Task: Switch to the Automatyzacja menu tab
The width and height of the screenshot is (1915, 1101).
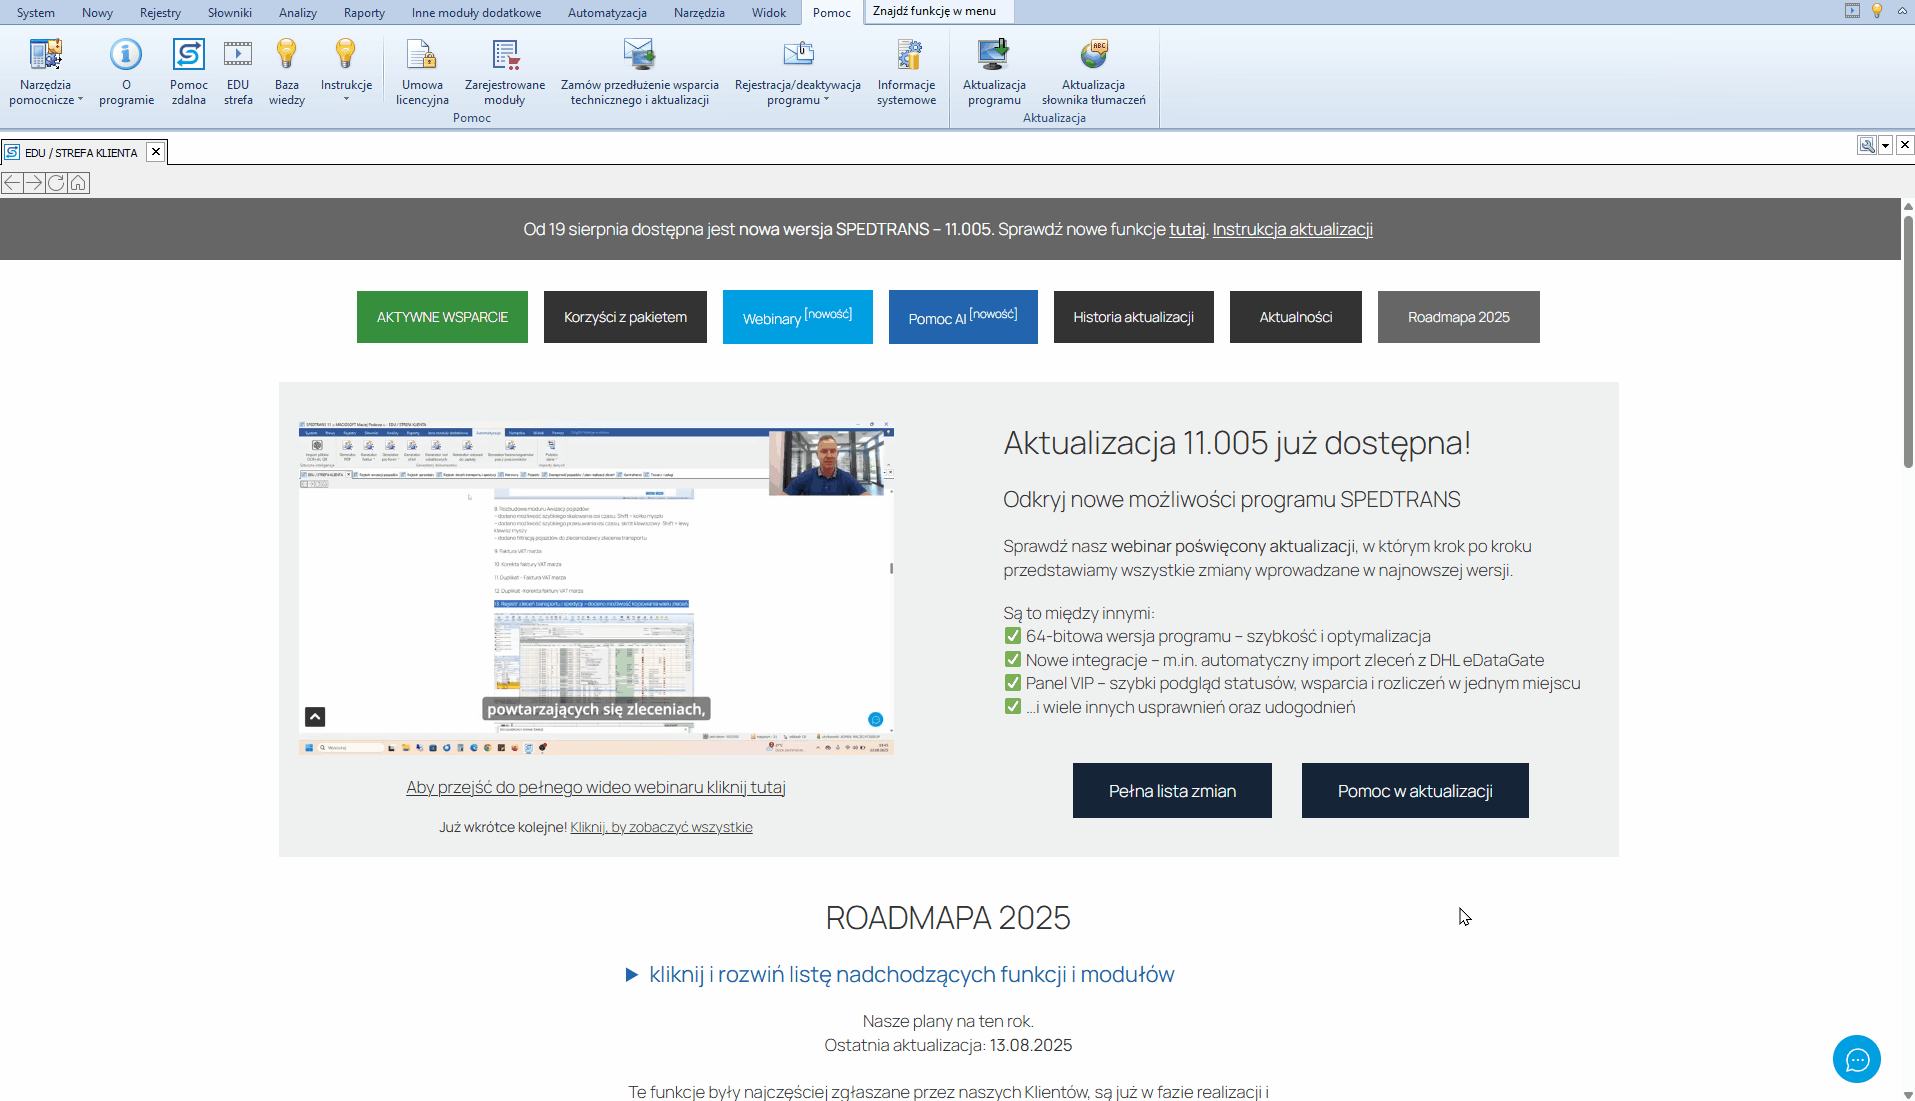Action: coord(607,13)
